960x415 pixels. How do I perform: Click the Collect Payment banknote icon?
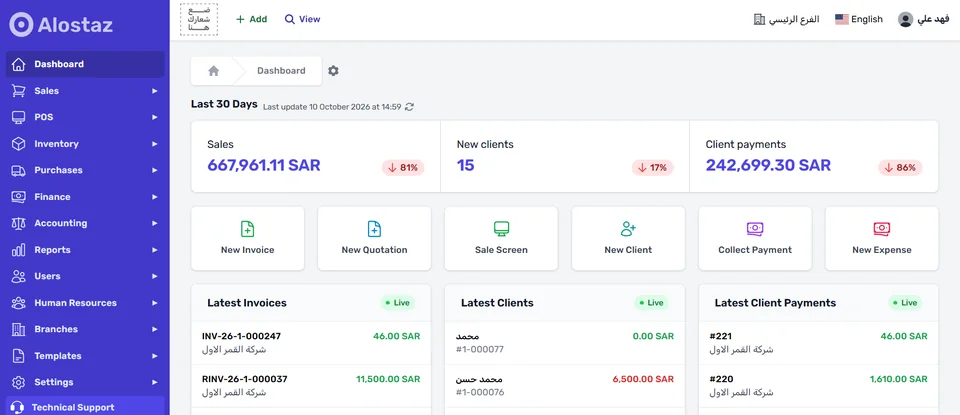[x=755, y=229]
